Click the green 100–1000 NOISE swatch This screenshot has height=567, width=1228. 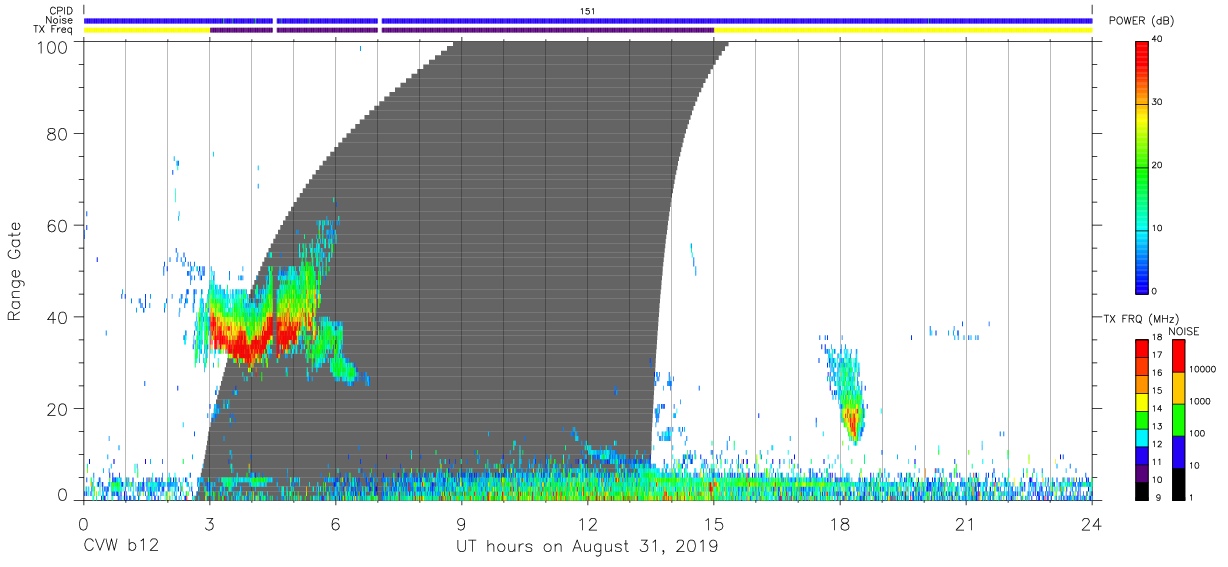pos(1177,419)
